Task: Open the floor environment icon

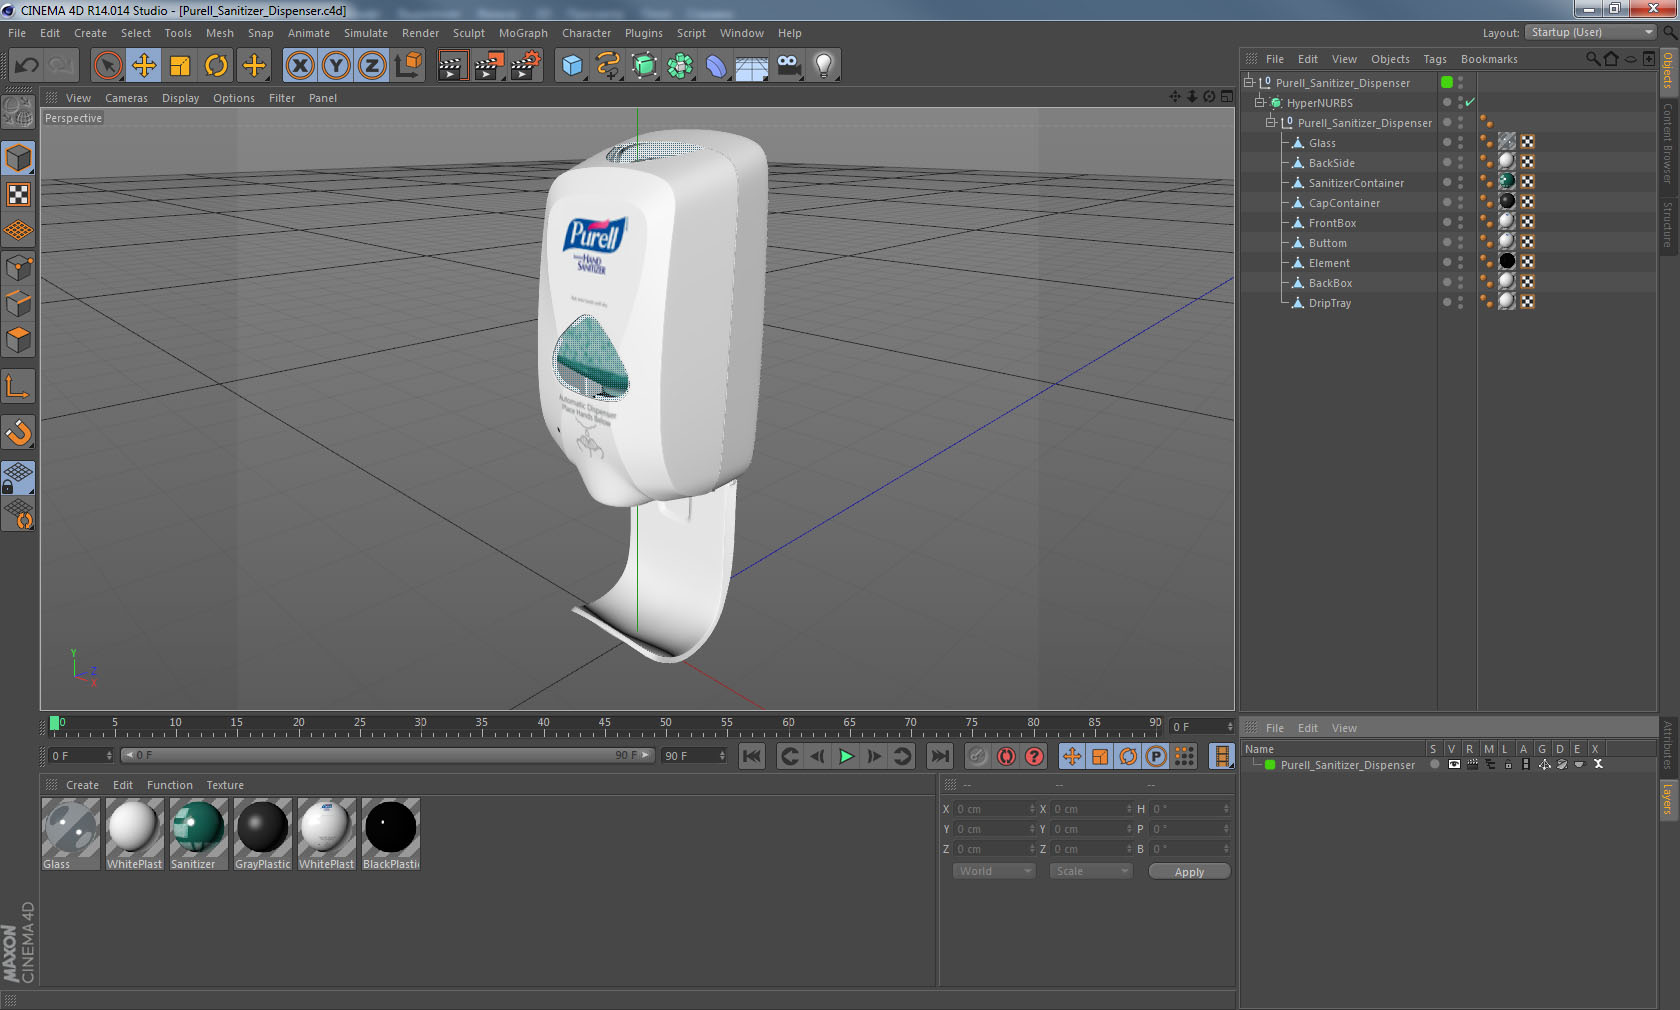Action: point(752,66)
